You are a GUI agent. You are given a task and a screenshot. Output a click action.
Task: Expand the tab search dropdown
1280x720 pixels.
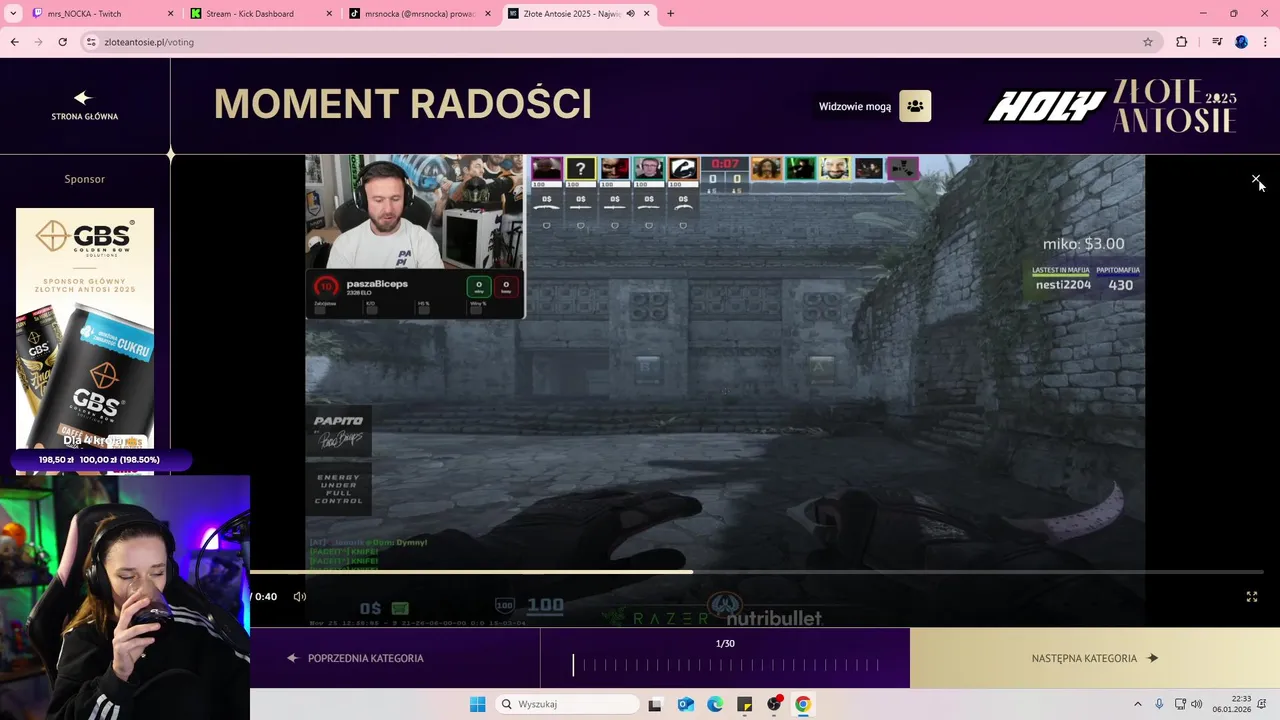pyautogui.click(x=12, y=14)
